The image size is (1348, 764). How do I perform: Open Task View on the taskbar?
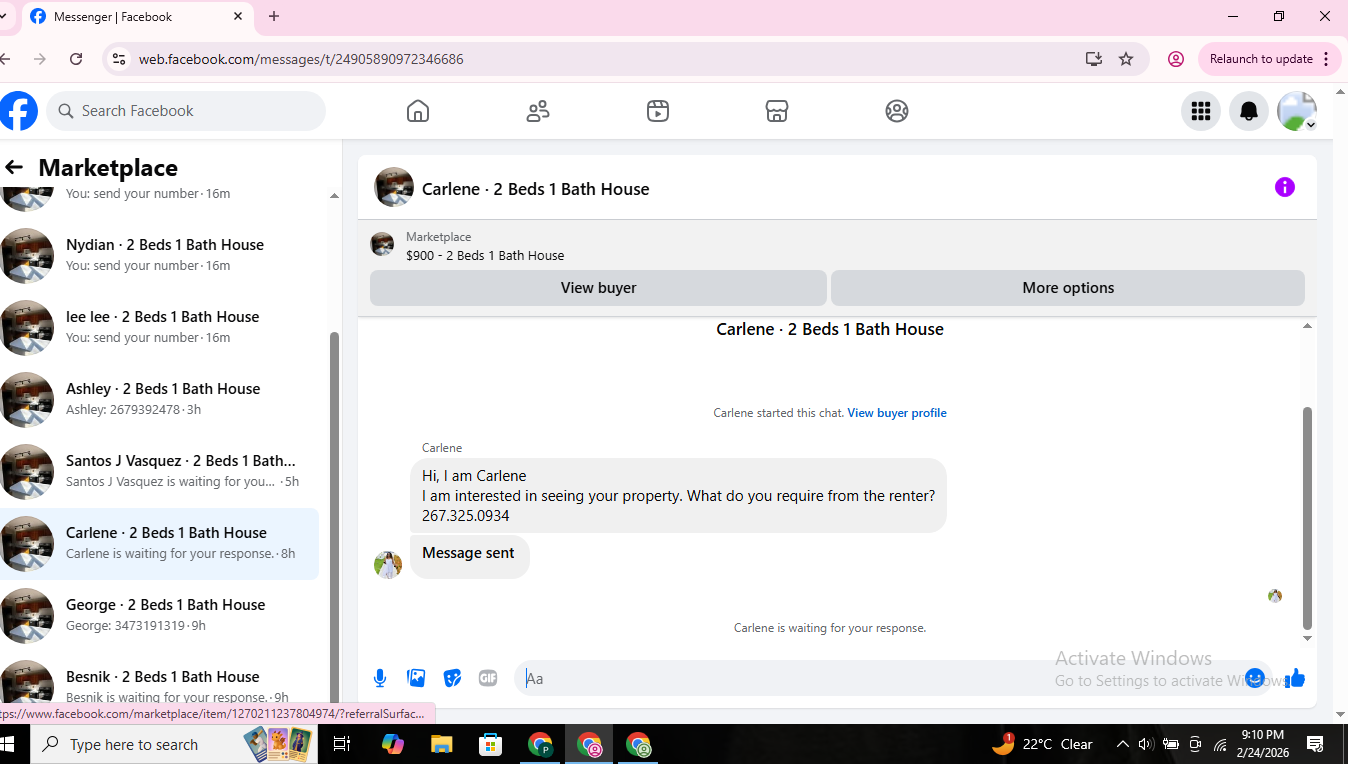click(341, 745)
